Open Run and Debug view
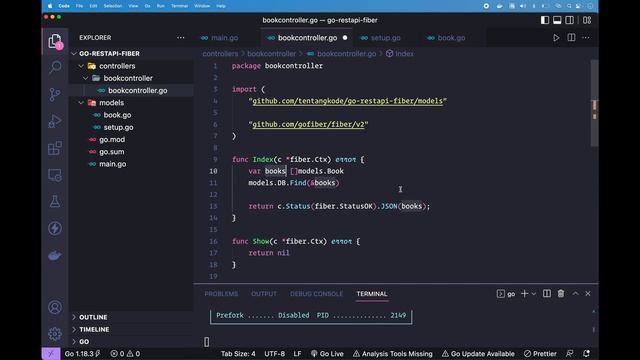This screenshot has width=640, height=360. pyautogui.click(x=55, y=121)
